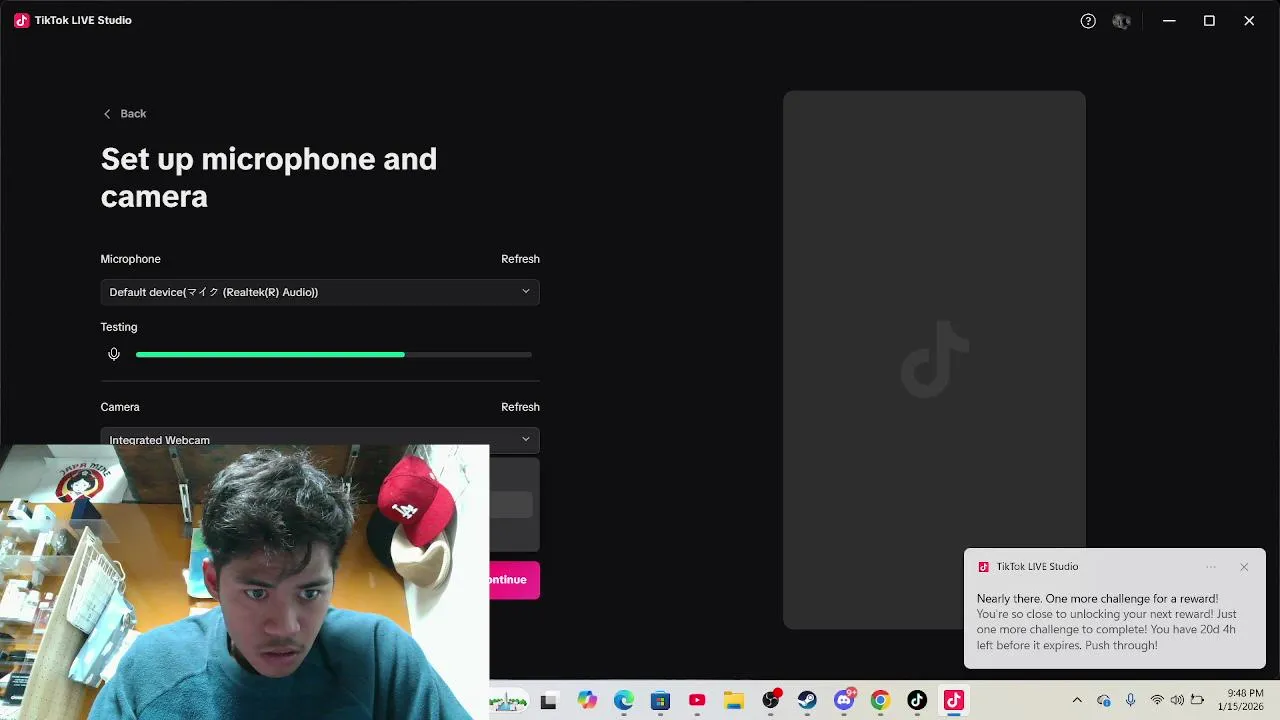Open the OBS Studio taskbar icon
This screenshot has height=720, width=1280.
[x=771, y=700]
